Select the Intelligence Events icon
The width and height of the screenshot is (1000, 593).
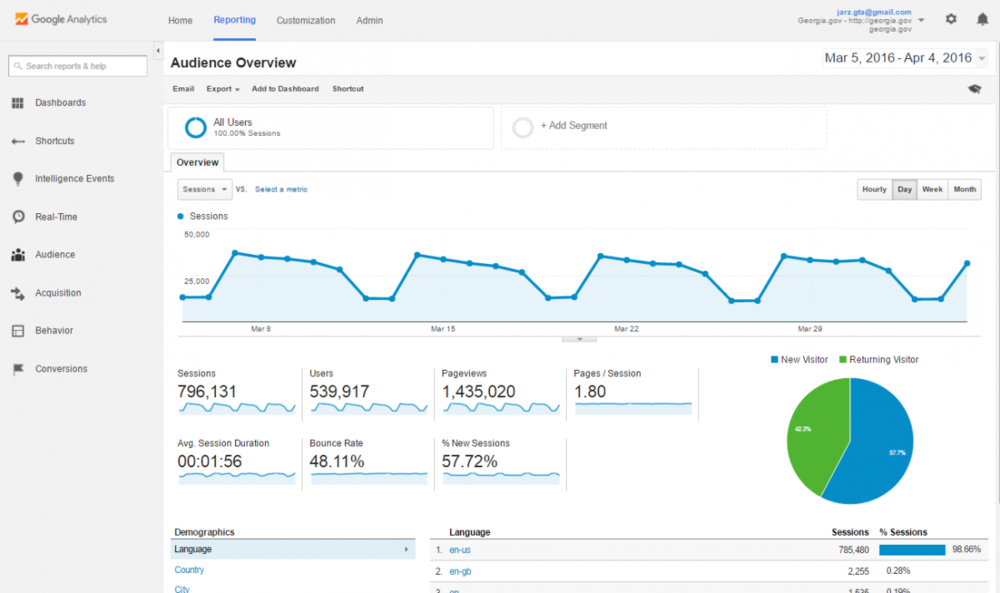tap(16, 178)
